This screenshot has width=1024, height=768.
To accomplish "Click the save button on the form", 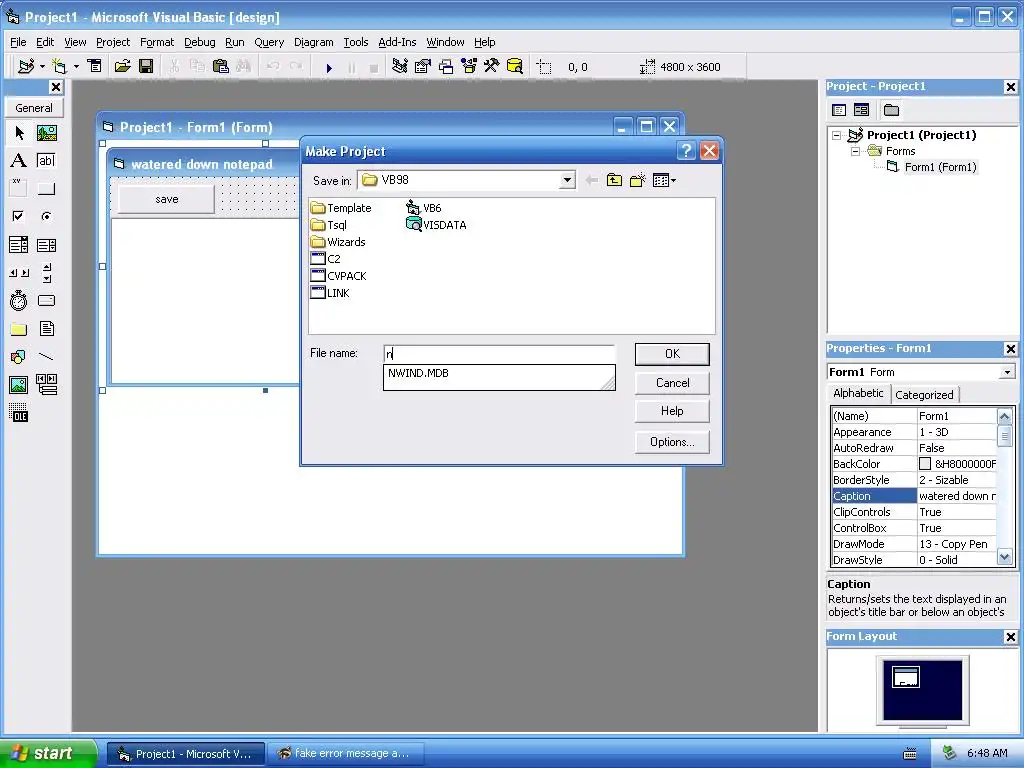I will (167, 199).
